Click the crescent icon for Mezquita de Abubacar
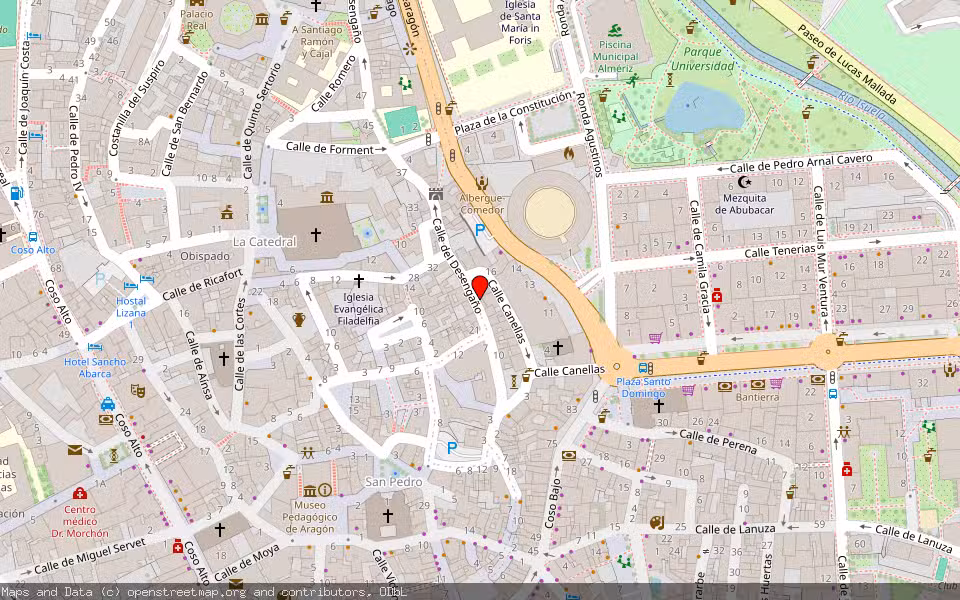 745,181
